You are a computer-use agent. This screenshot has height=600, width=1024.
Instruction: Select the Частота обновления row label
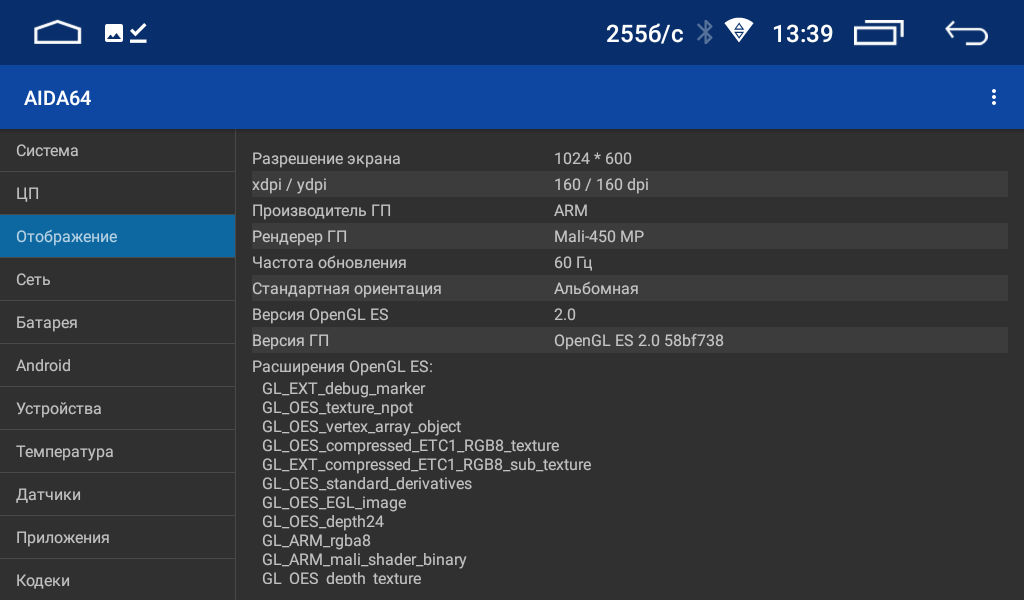[329, 263]
